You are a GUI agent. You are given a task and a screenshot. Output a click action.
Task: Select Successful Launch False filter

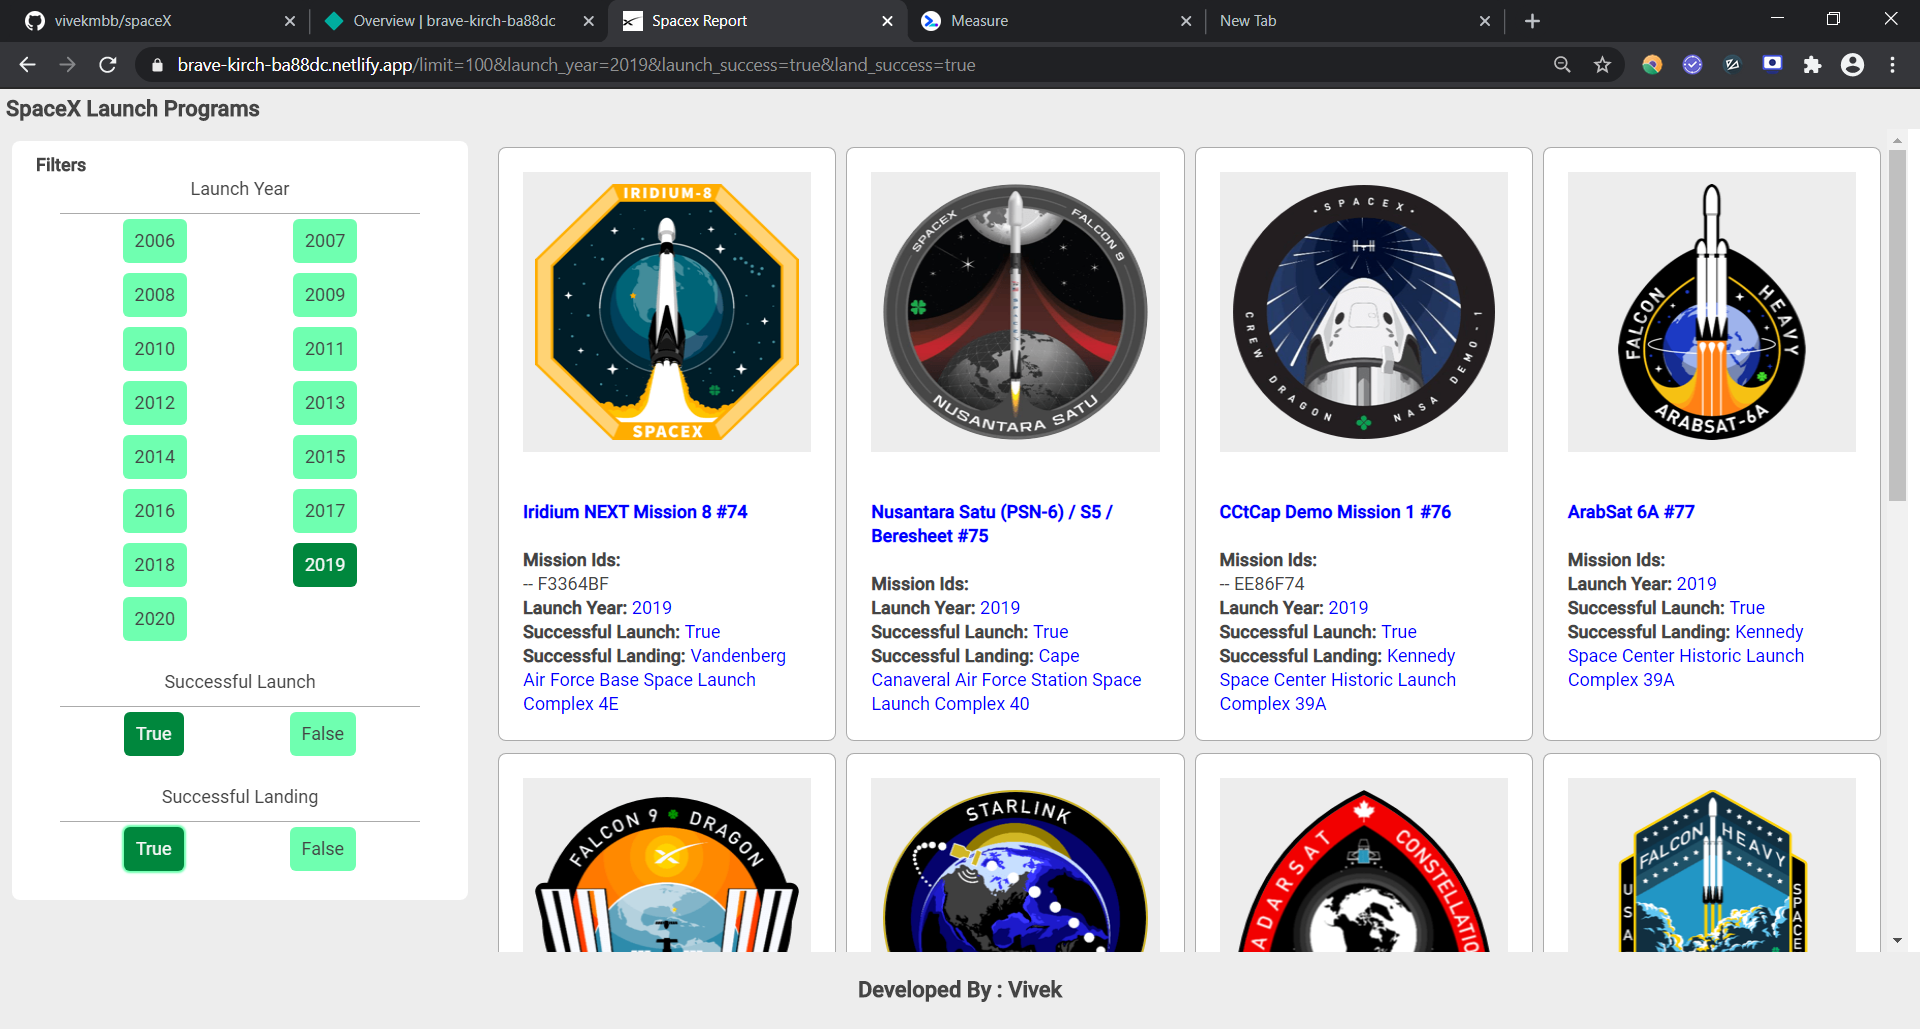click(x=323, y=734)
